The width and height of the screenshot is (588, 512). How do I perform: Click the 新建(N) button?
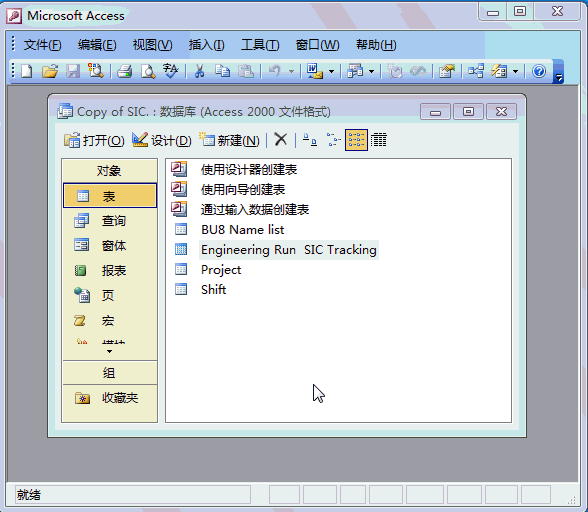point(229,140)
